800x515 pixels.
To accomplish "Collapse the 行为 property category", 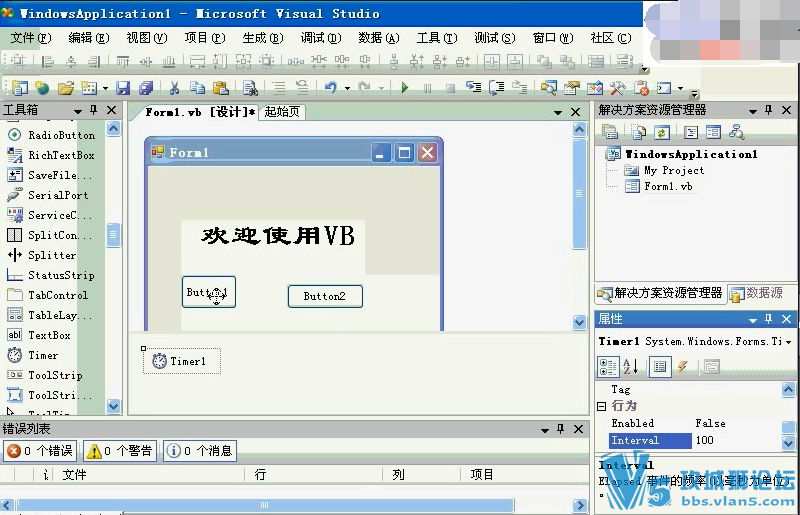I will [x=602, y=406].
